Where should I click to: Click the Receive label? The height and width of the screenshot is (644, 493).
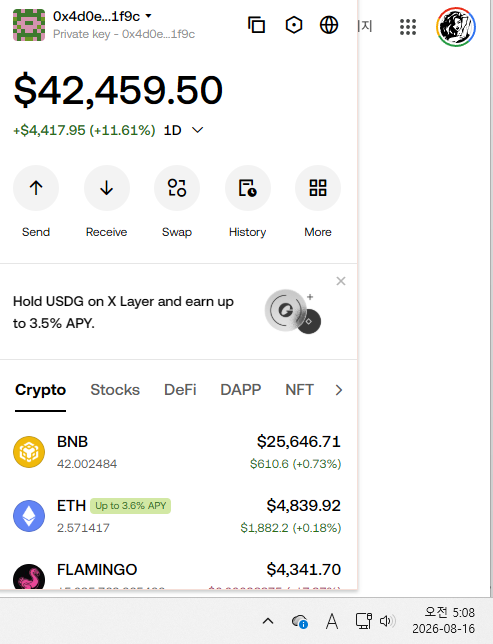[x=106, y=232]
